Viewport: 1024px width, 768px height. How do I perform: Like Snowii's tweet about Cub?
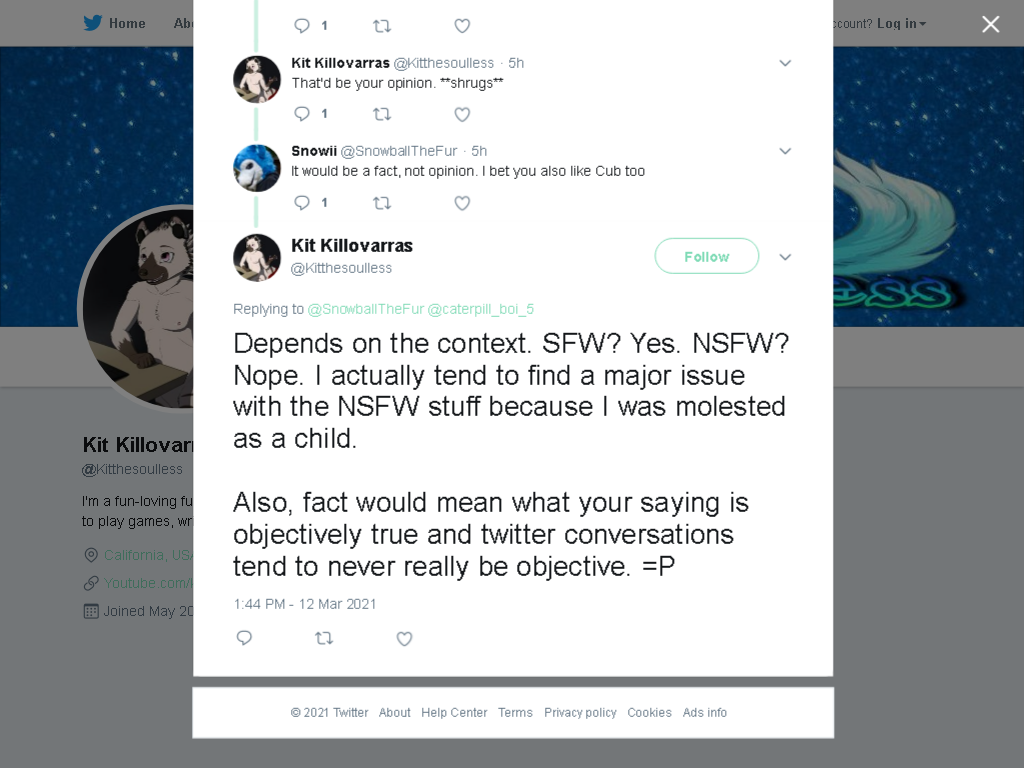(x=462, y=203)
